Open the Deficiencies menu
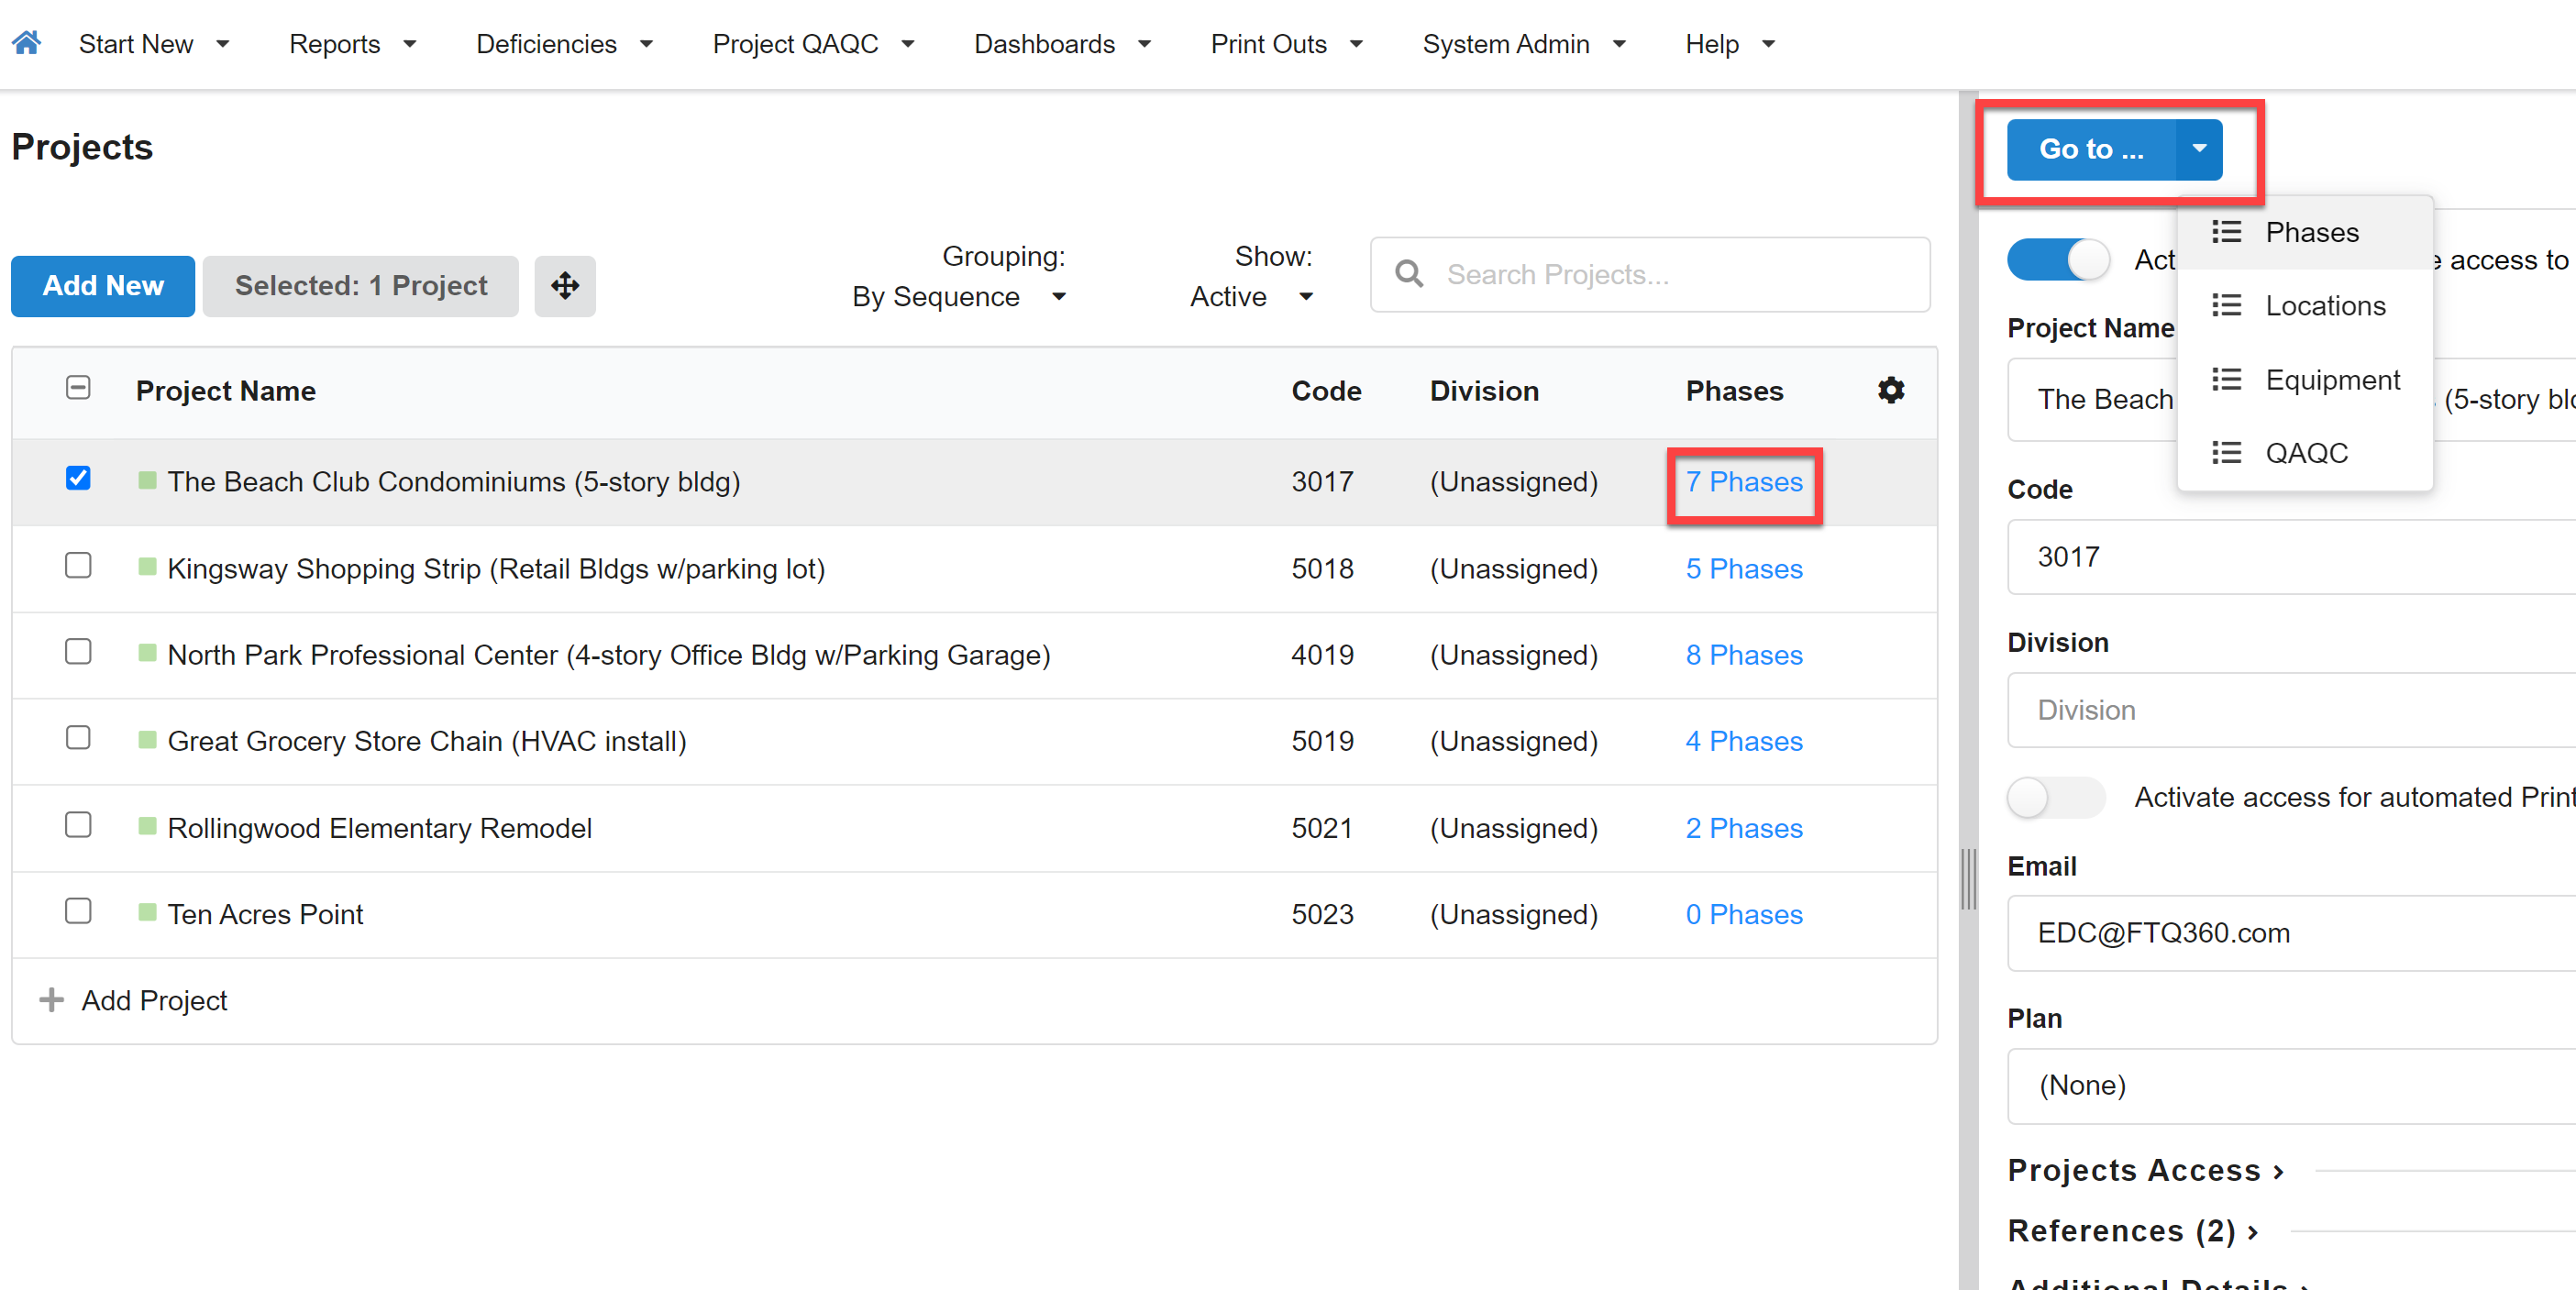2576x1290 pixels. pyautogui.click(x=564, y=44)
